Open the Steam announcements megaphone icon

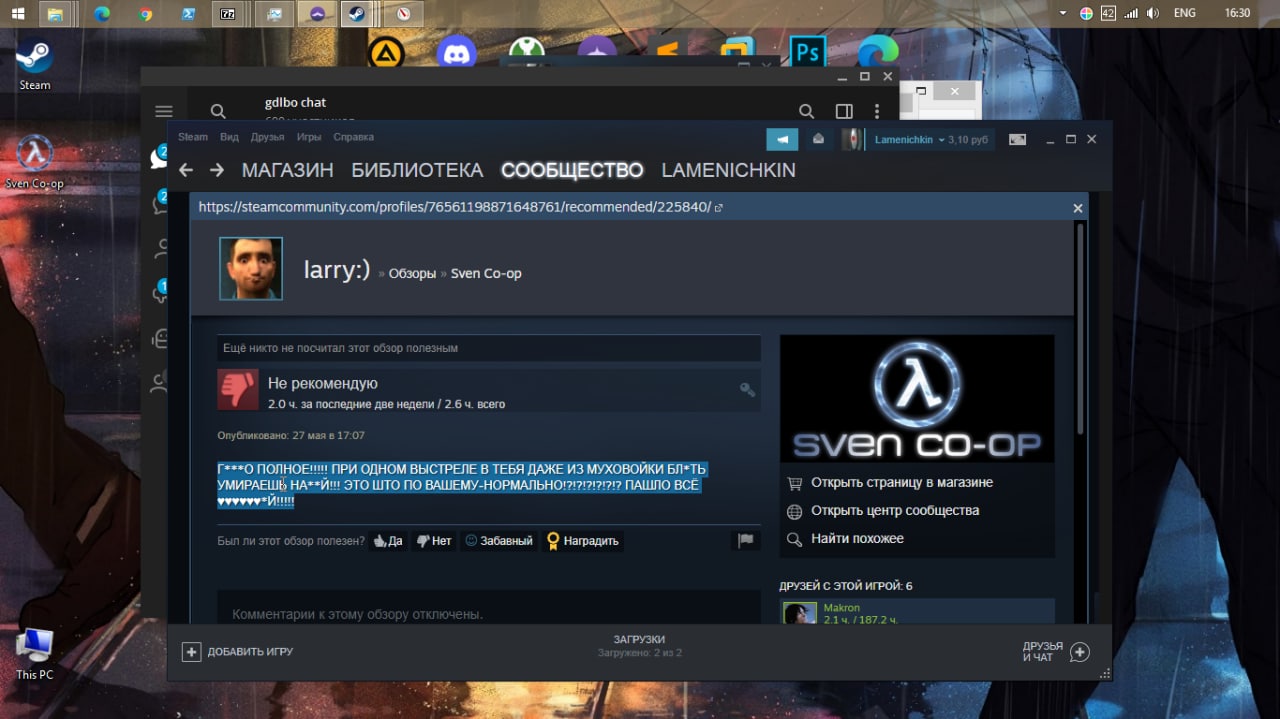click(x=784, y=139)
